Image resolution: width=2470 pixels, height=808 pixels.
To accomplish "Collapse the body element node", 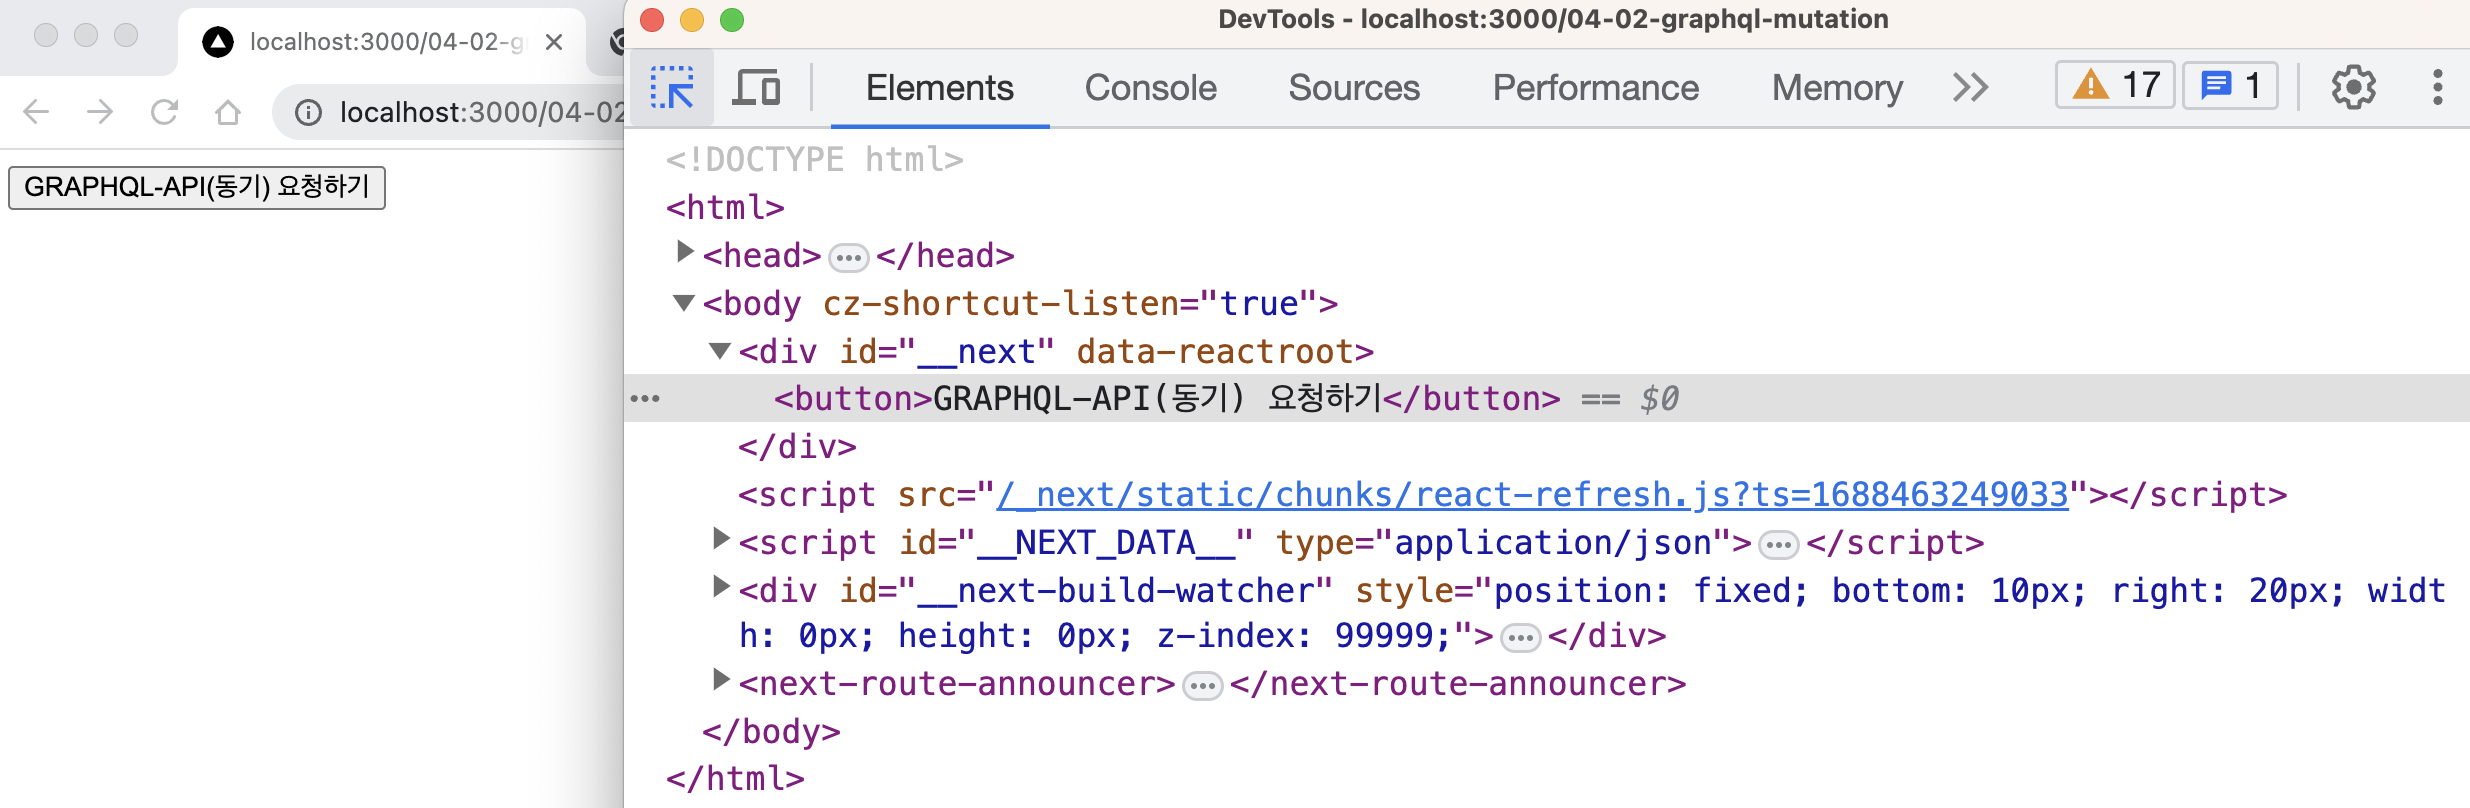I will tap(684, 302).
